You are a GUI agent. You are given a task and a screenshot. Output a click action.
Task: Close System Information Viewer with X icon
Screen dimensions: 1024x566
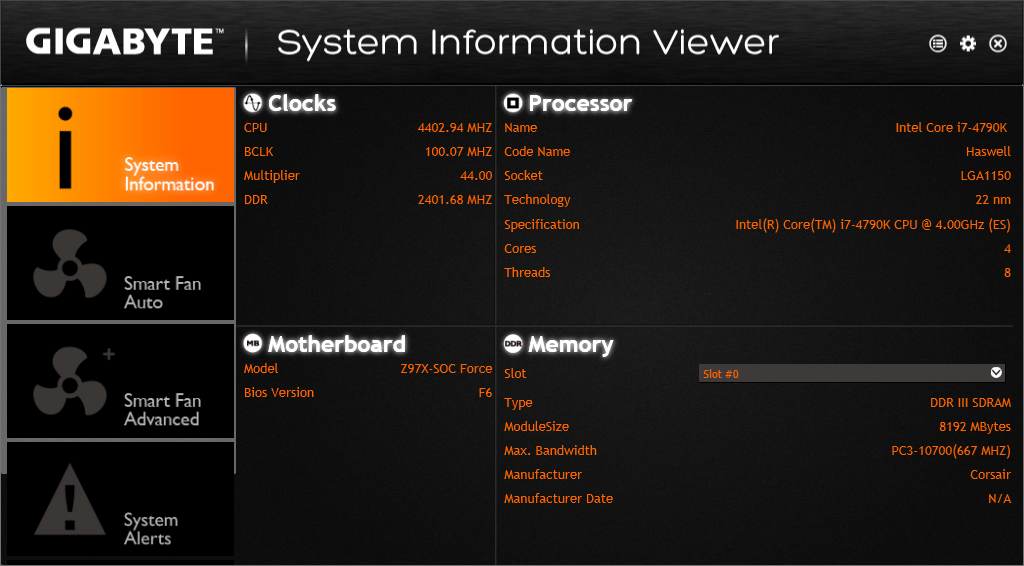point(998,44)
